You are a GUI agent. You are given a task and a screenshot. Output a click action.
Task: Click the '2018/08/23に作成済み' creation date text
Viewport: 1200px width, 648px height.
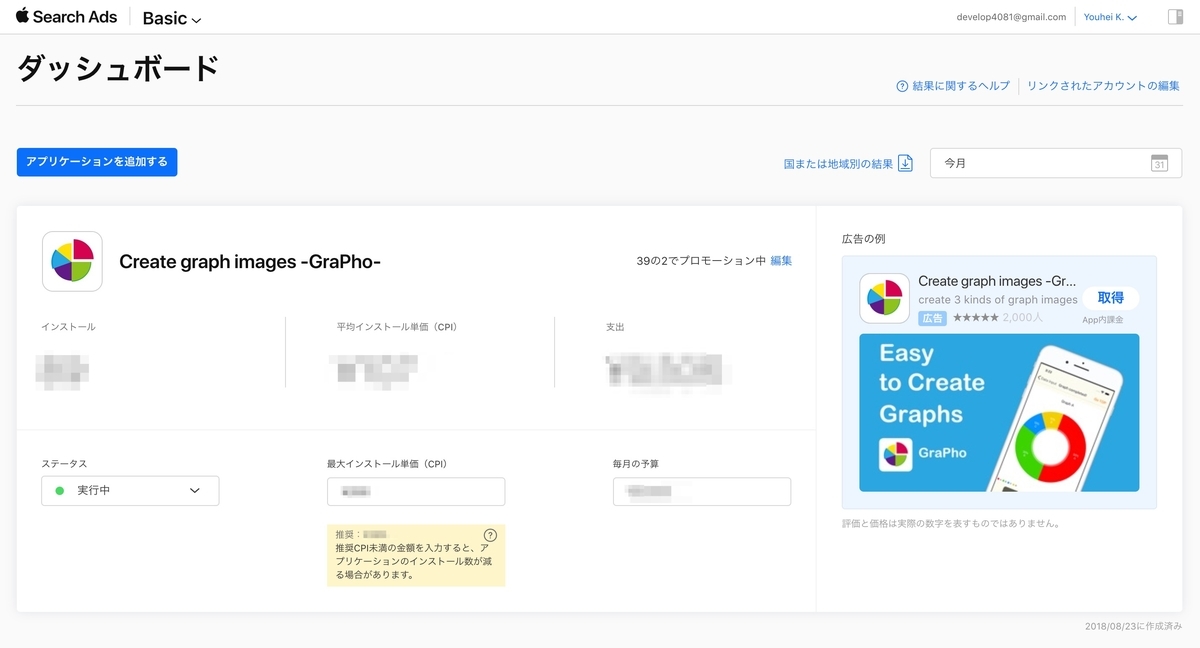point(1133,627)
